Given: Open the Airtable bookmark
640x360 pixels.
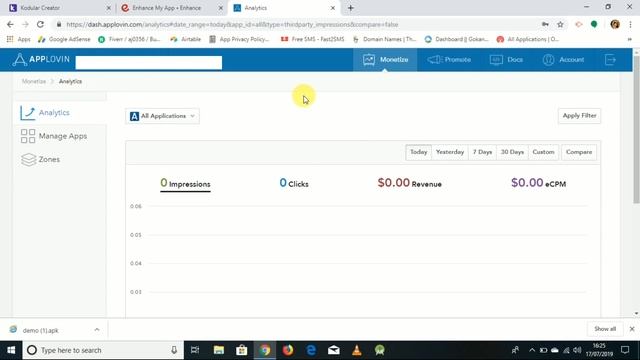Looking at the screenshot, I should 186,39.
